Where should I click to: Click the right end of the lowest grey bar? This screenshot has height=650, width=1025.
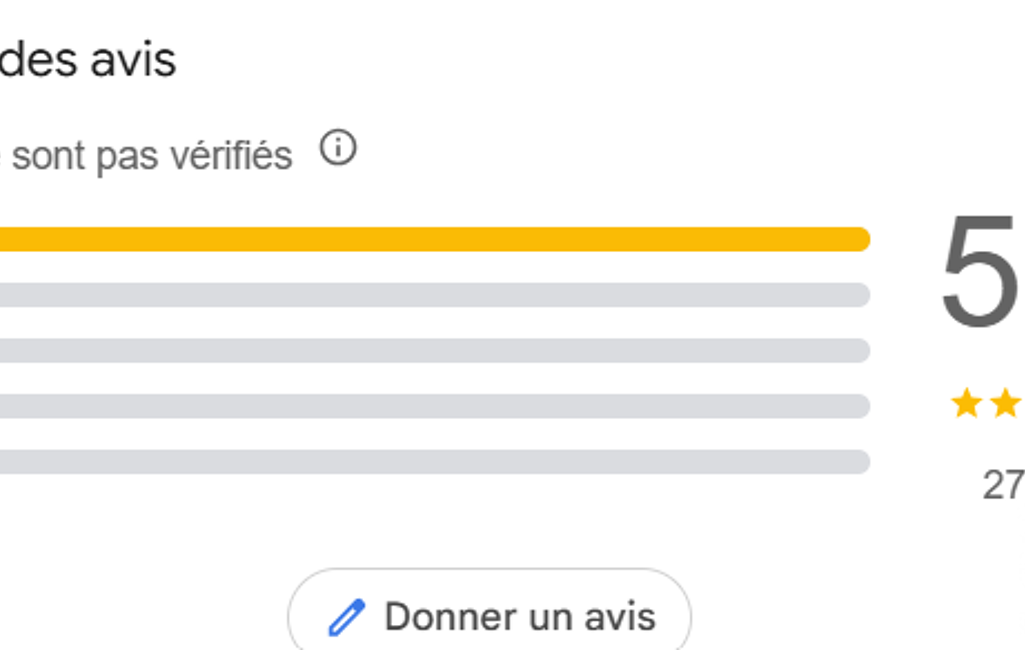(859, 462)
